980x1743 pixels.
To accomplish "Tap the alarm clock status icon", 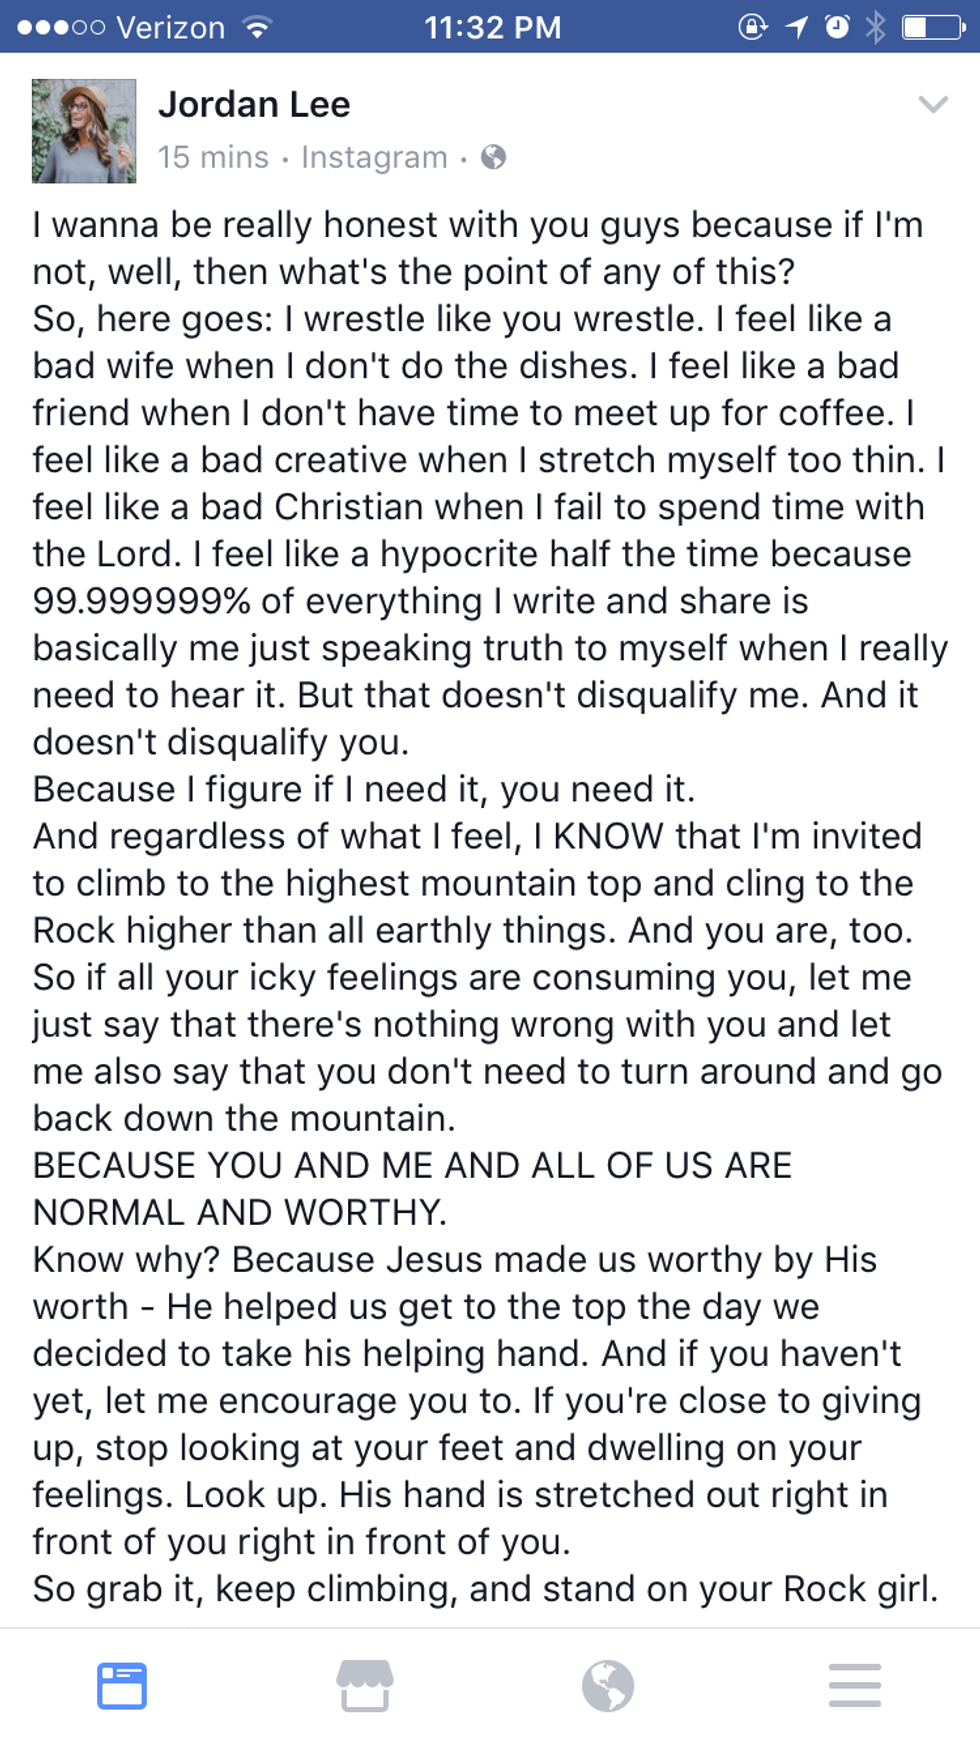I will [837, 27].
